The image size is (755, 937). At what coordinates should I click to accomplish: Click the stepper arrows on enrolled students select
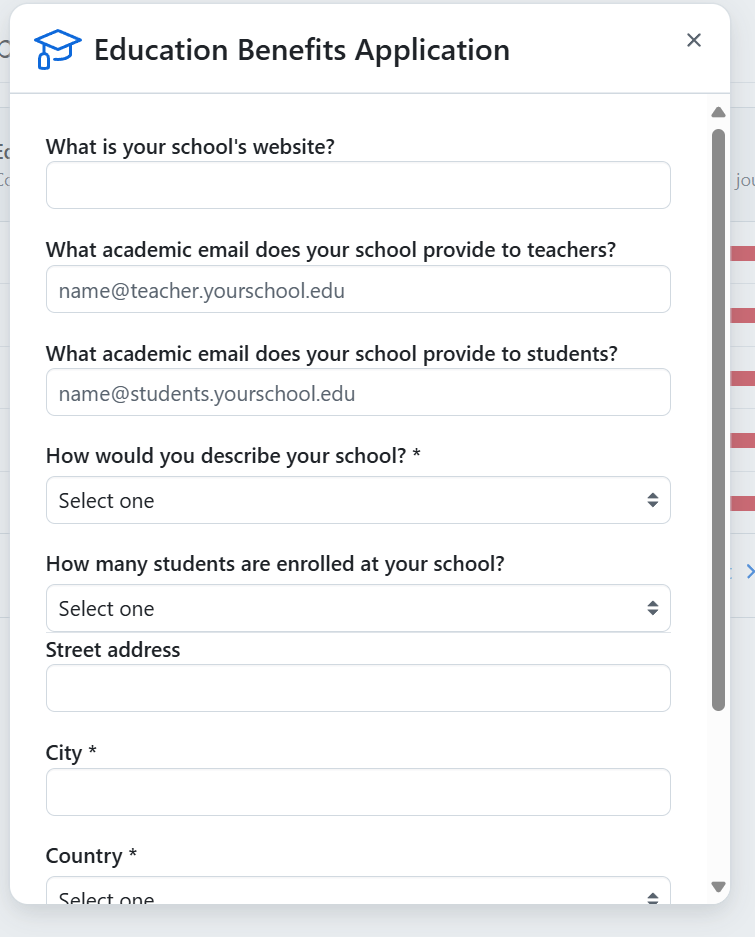click(652, 608)
